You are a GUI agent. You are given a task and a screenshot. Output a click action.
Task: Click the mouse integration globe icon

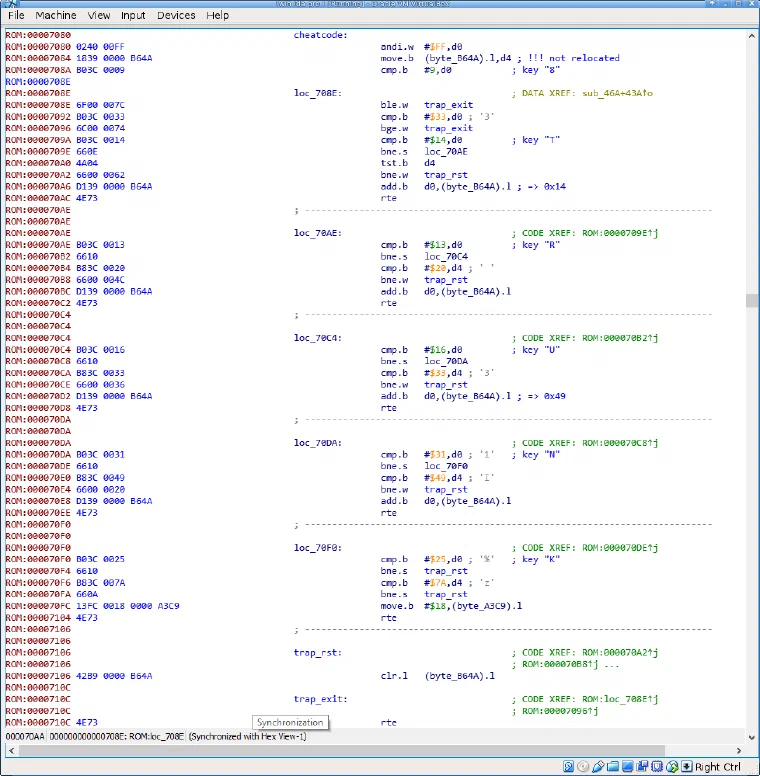pyautogui.click(x=672, y=767)
